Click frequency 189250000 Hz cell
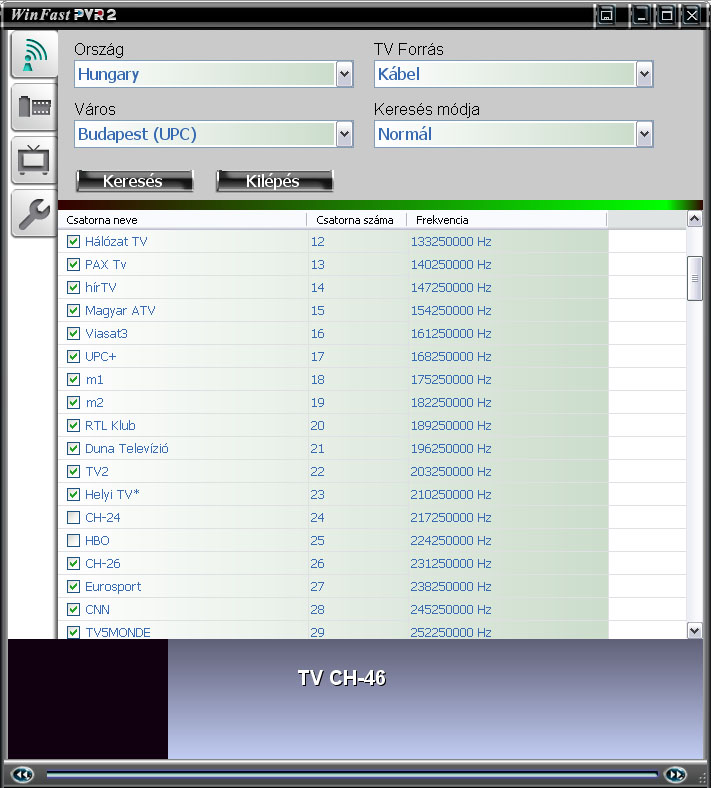Viewport: 711px width, 788px height. [x=451, y=426]
